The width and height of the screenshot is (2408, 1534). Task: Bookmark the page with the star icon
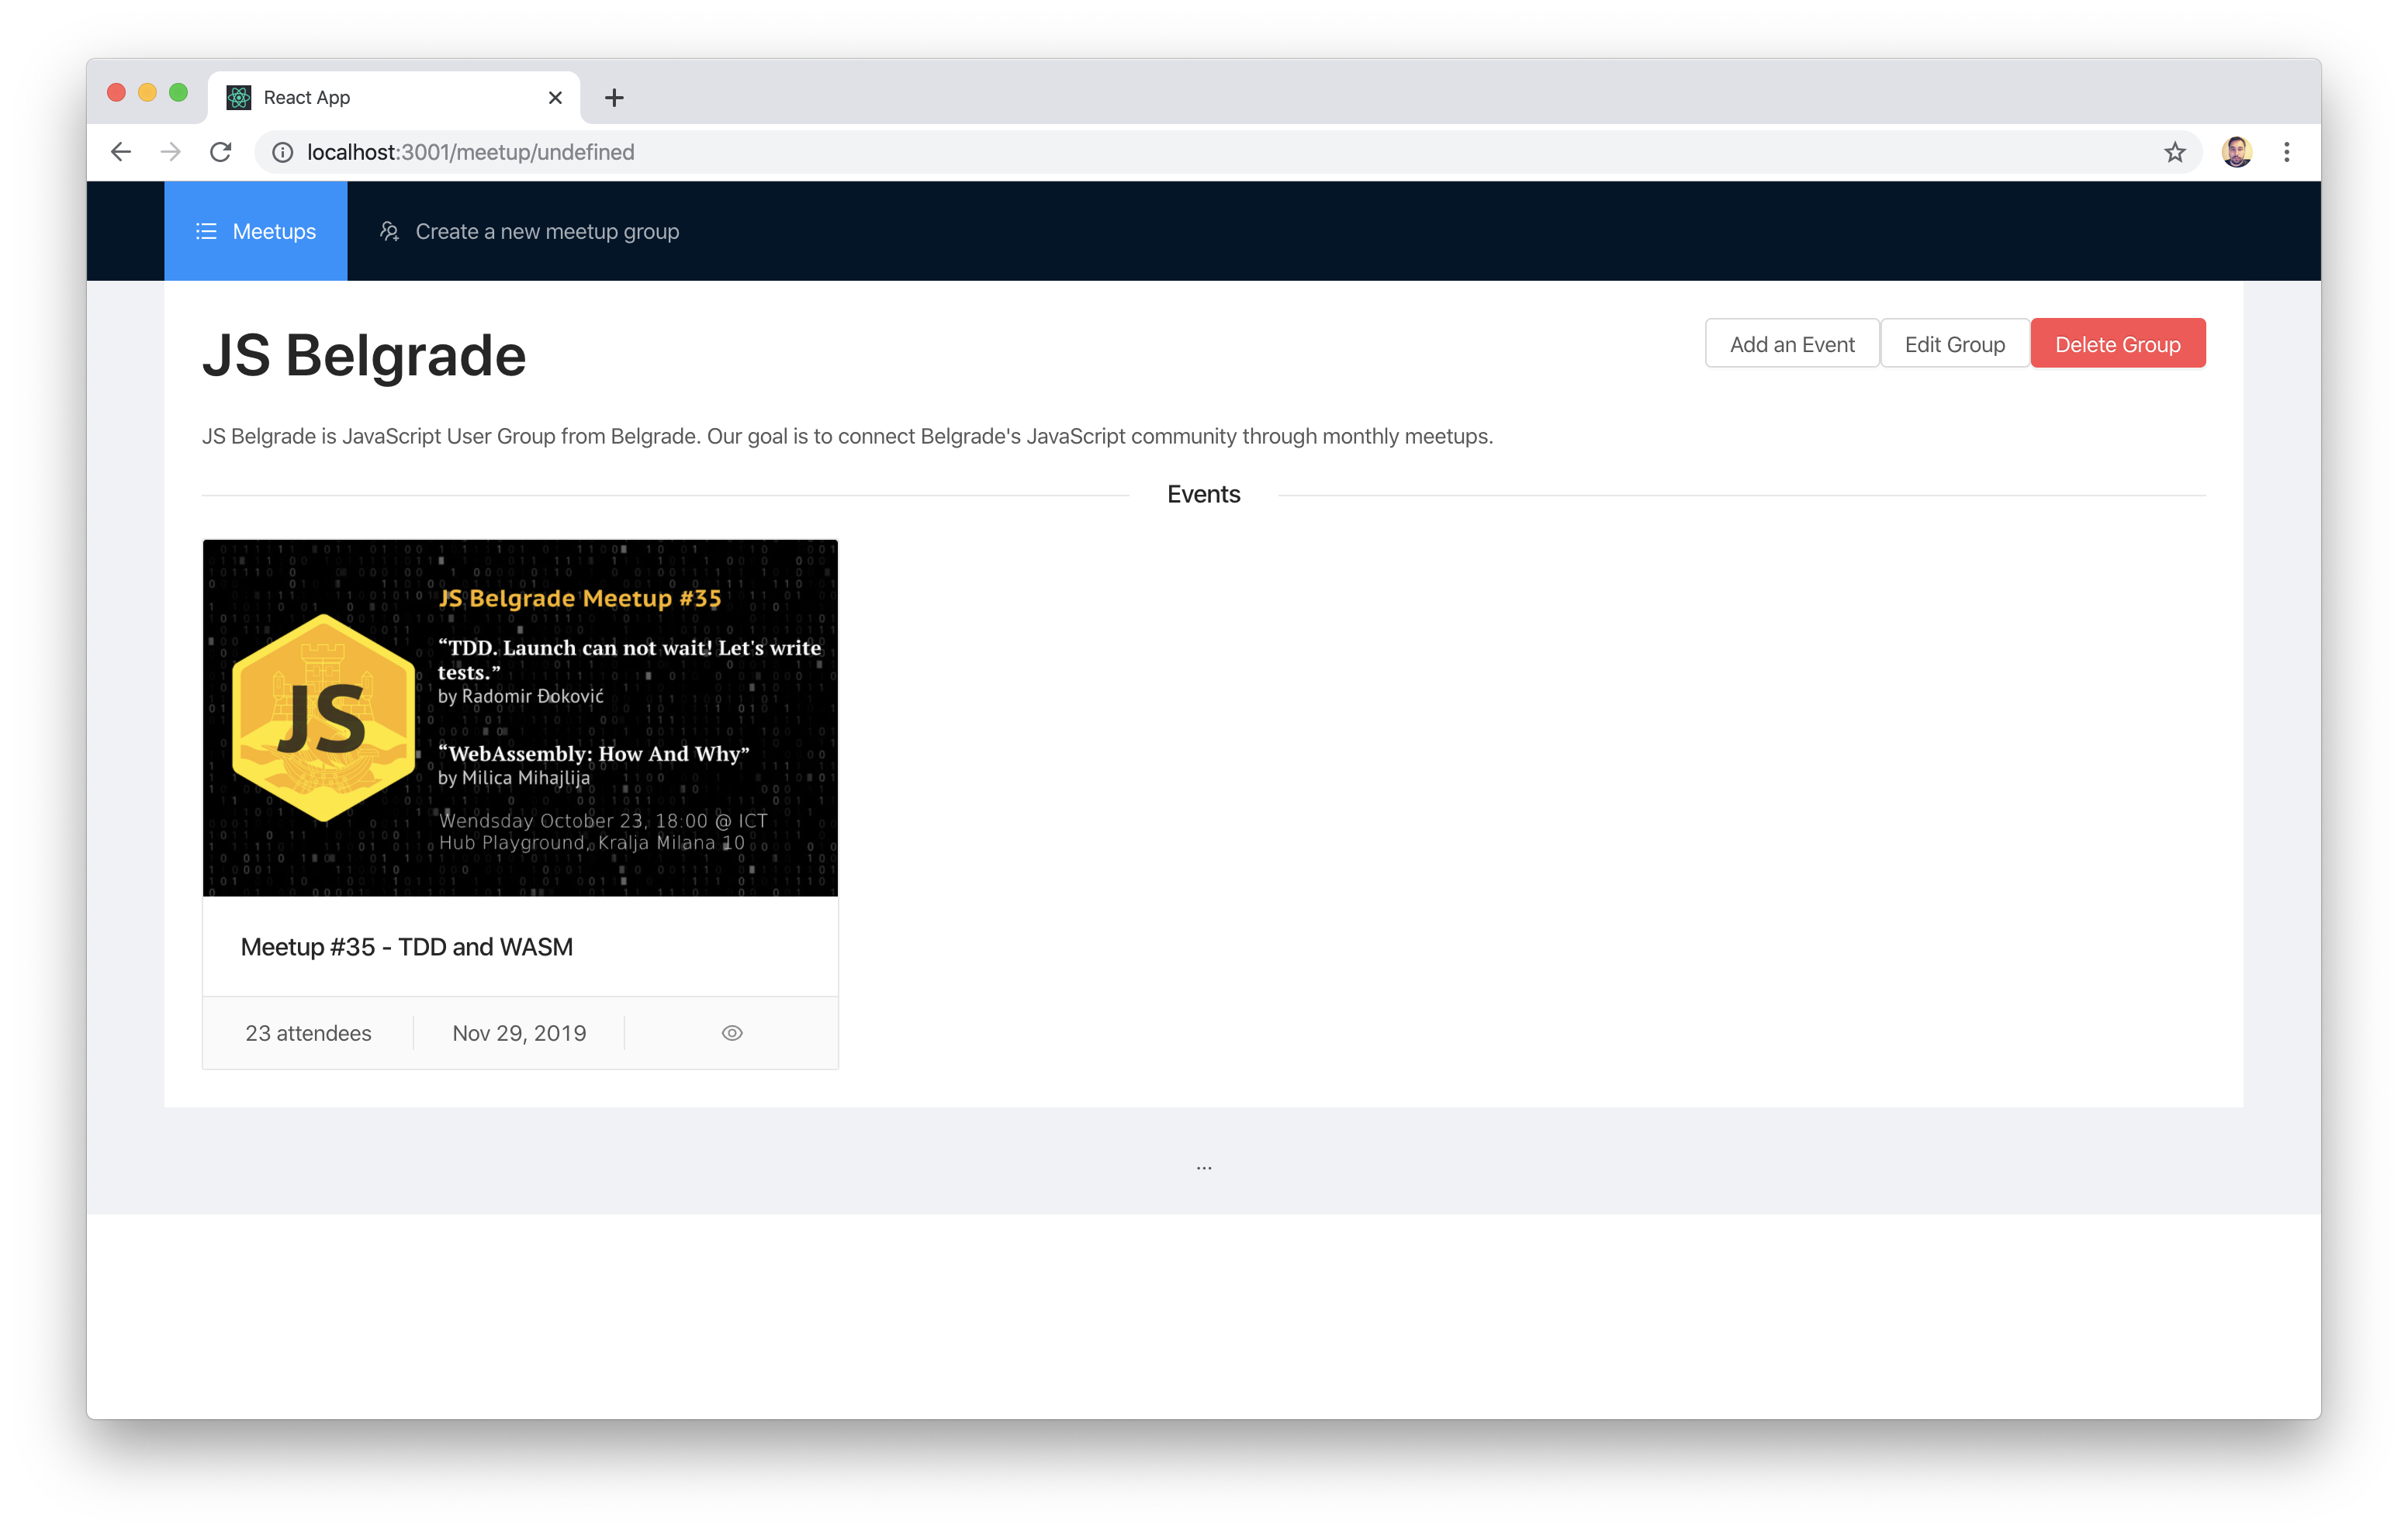click(2174, 152)
